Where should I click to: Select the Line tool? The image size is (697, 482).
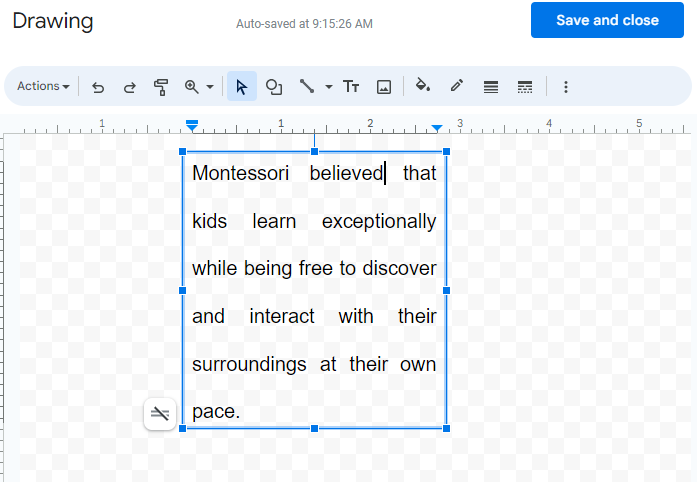(x=307, y=86)
